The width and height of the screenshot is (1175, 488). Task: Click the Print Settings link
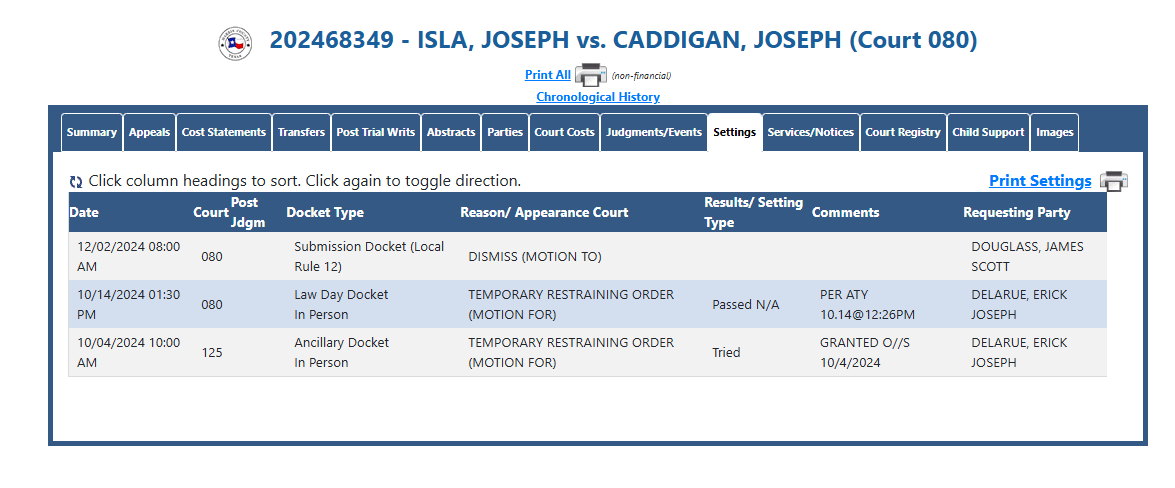pos(1040,181)
